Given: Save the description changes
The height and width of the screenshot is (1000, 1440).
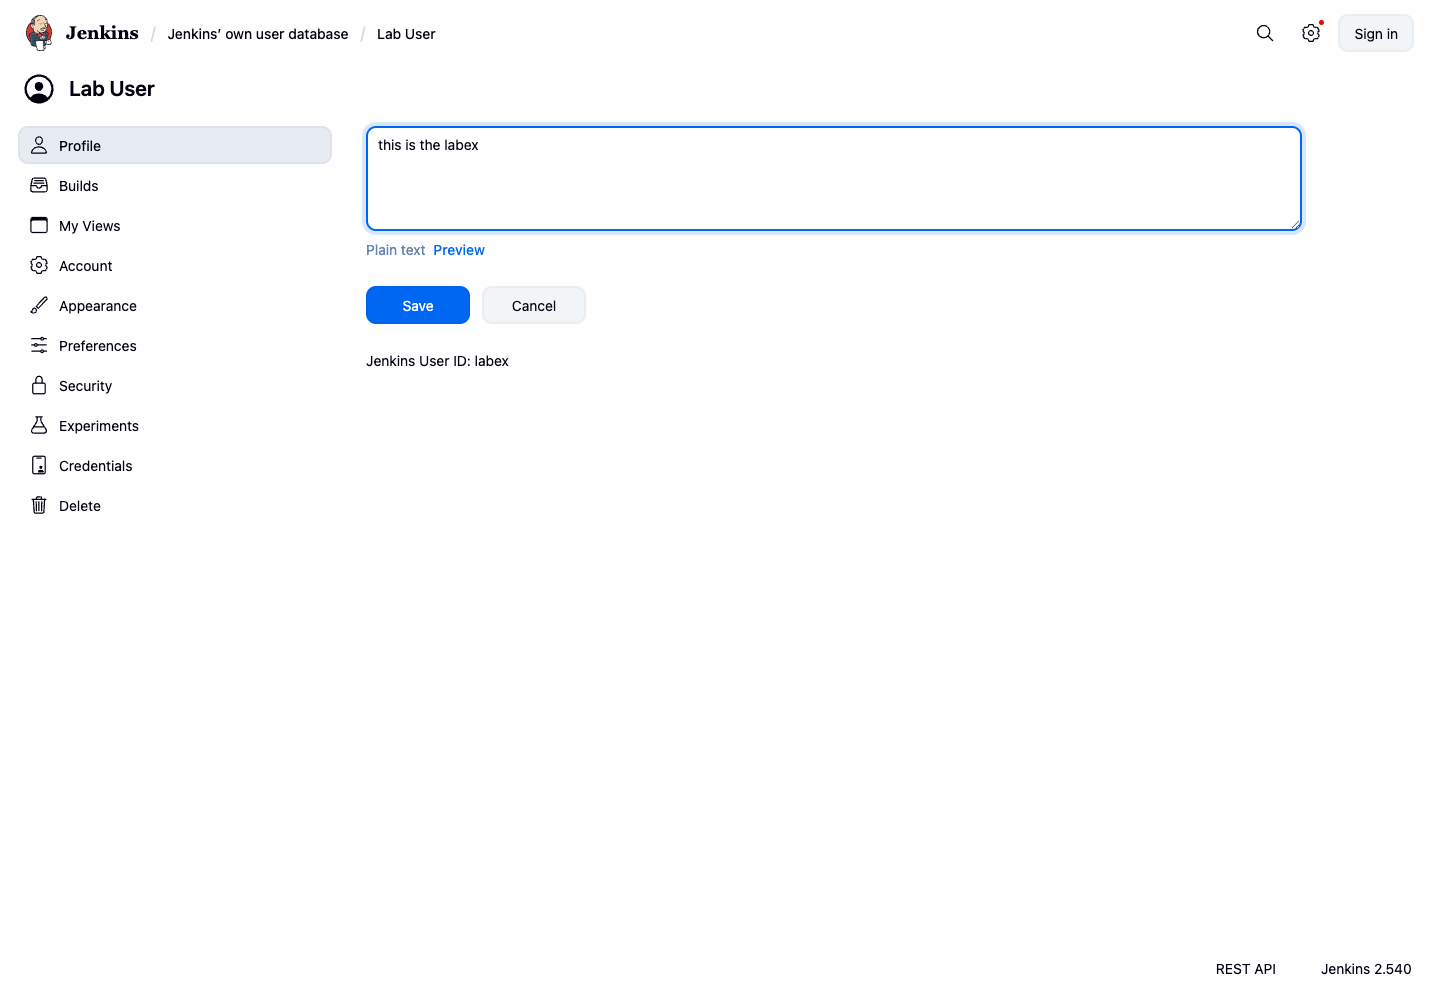Looking at the screenshot, I should coord(418,305).
